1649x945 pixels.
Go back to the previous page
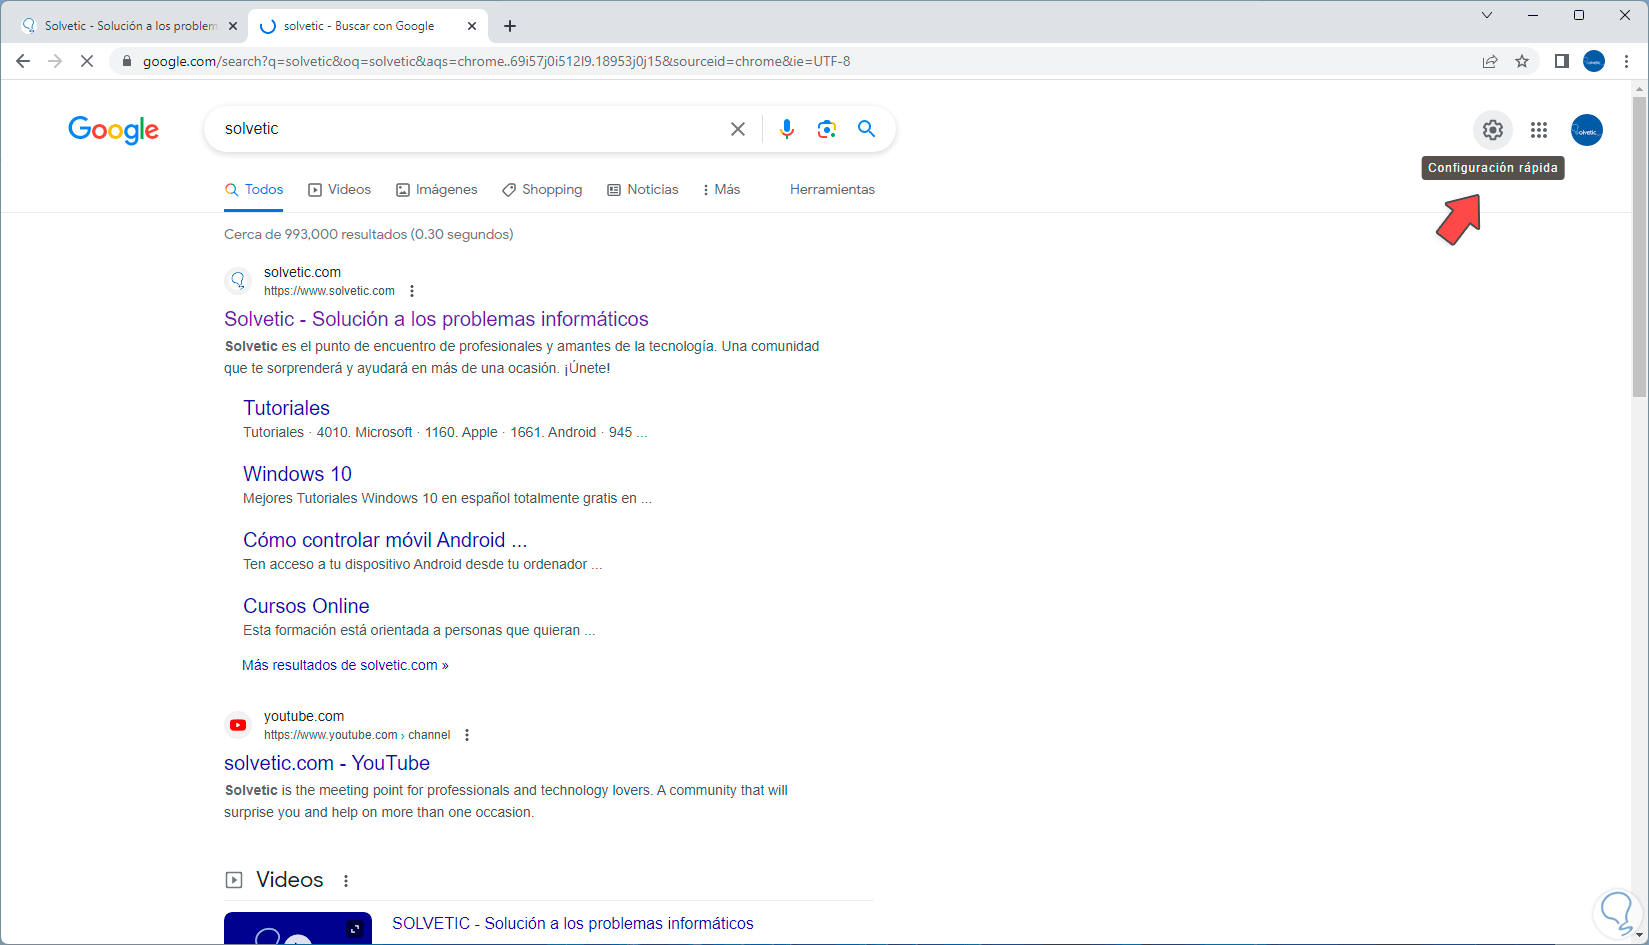click(x=23, y=61)
